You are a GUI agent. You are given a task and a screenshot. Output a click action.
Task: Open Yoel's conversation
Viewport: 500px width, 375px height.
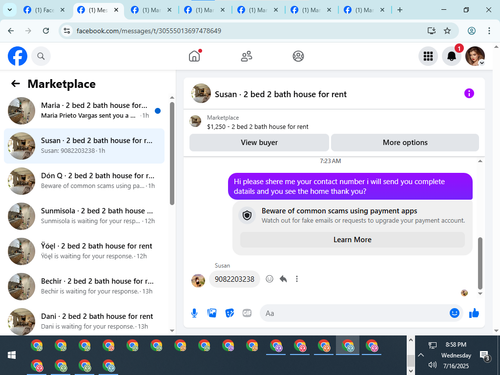[x=84, y=251]
